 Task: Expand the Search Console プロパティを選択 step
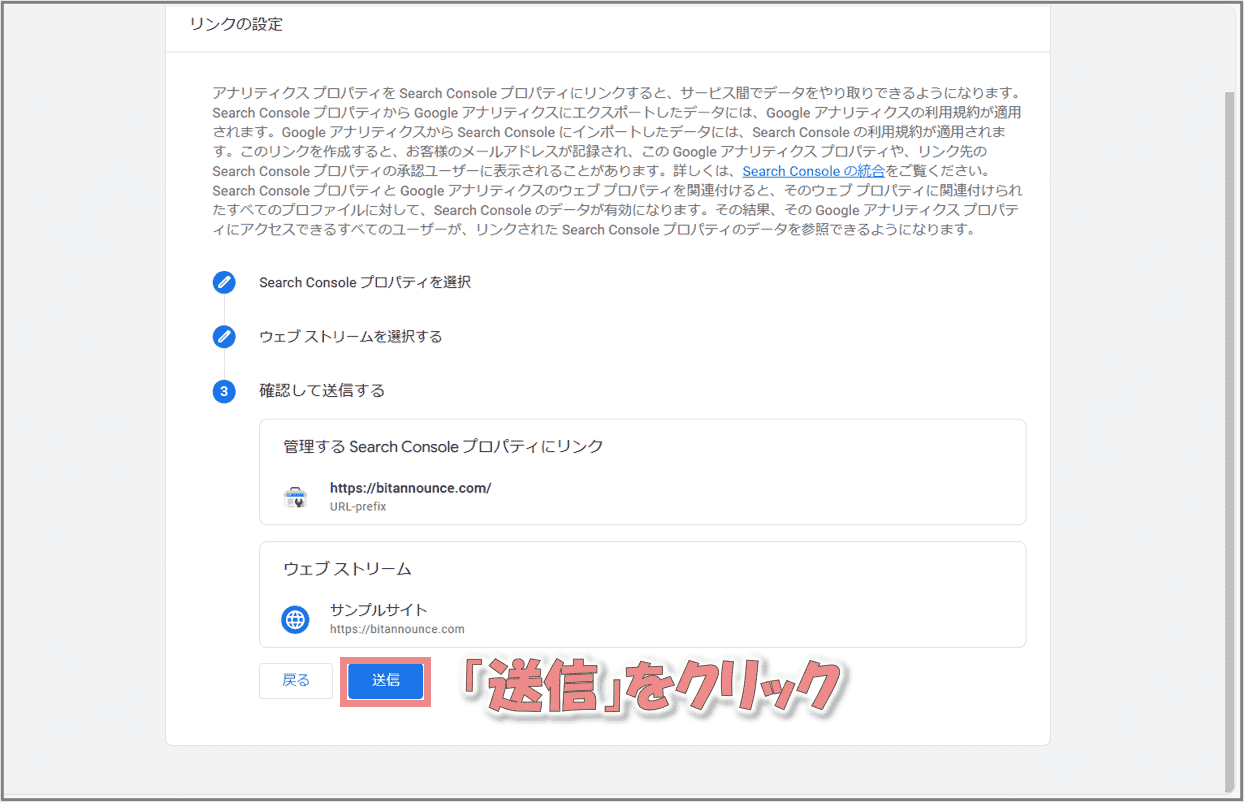pyautogui.click(x=365, y=283)
